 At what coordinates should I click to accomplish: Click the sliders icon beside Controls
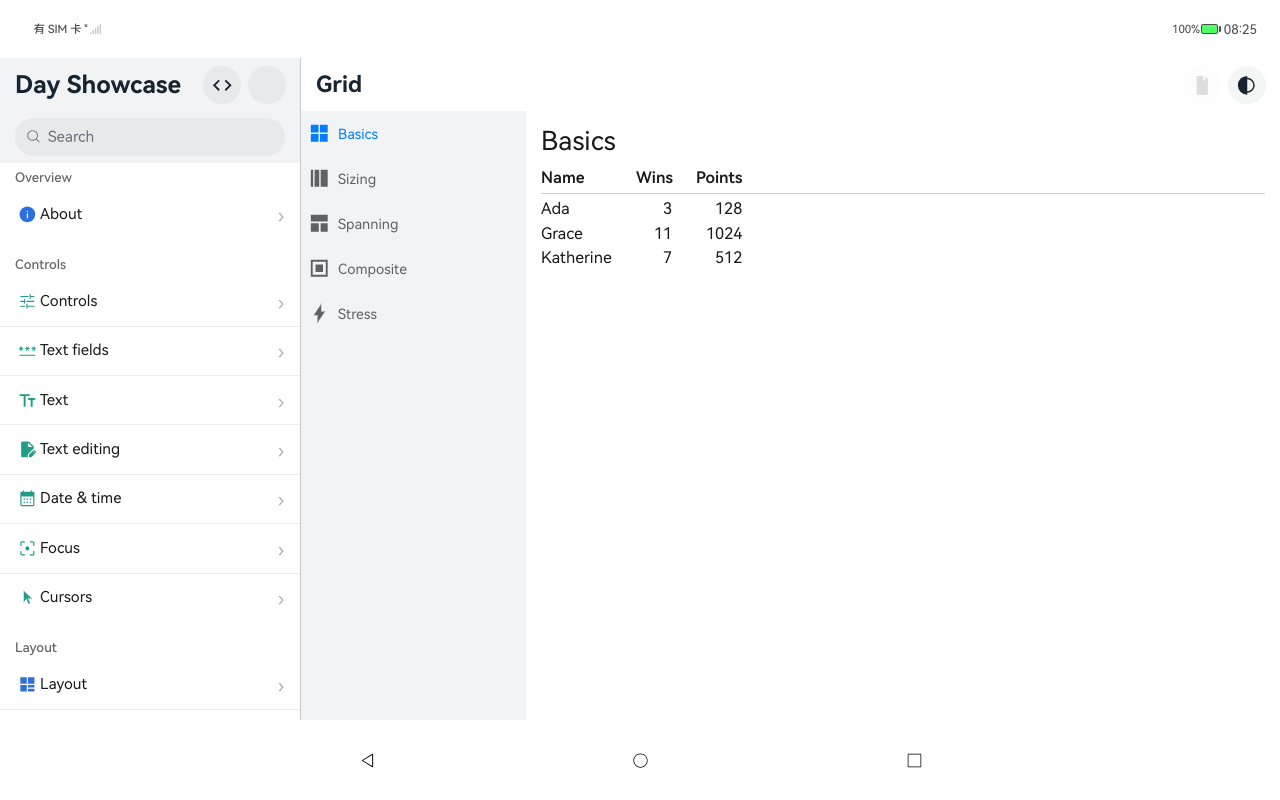27,301
